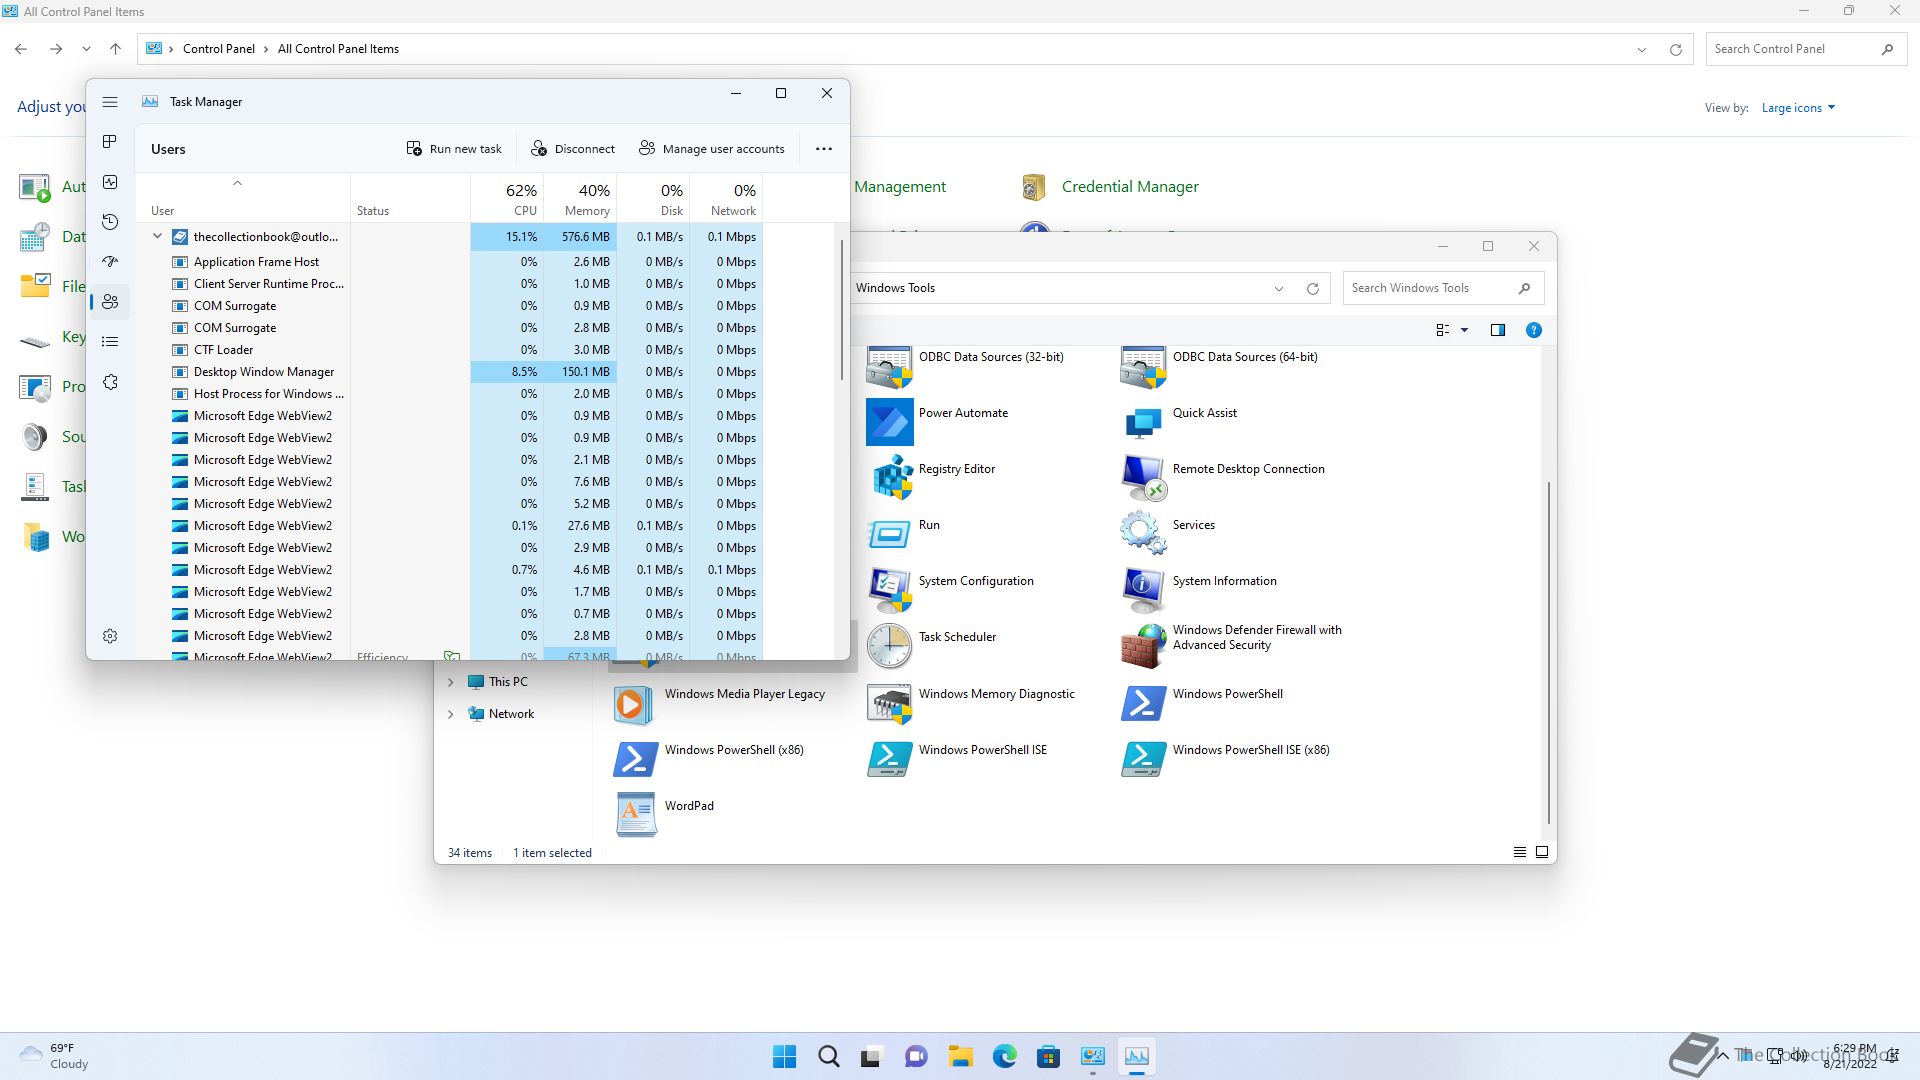1920x1080 pixels.
Task: Open Processes page in Task Manager sidebar
Action: (x=110, y=142)
